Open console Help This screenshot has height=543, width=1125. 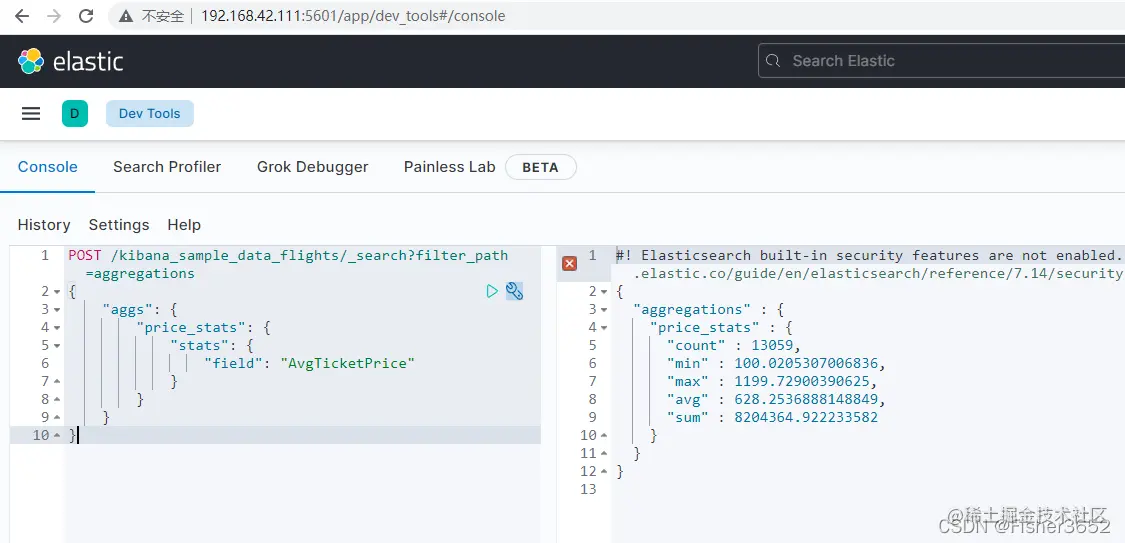184,225
